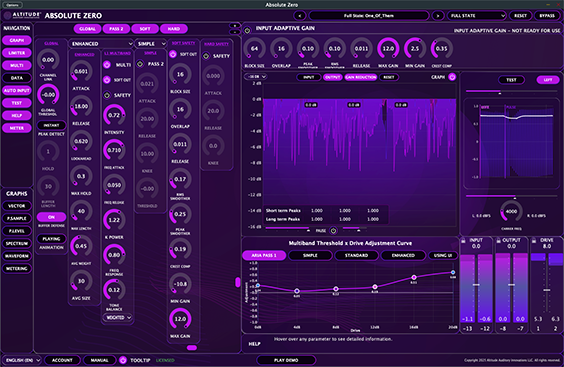Click the CHANNEL LINK knob

[x=48, y=60]
